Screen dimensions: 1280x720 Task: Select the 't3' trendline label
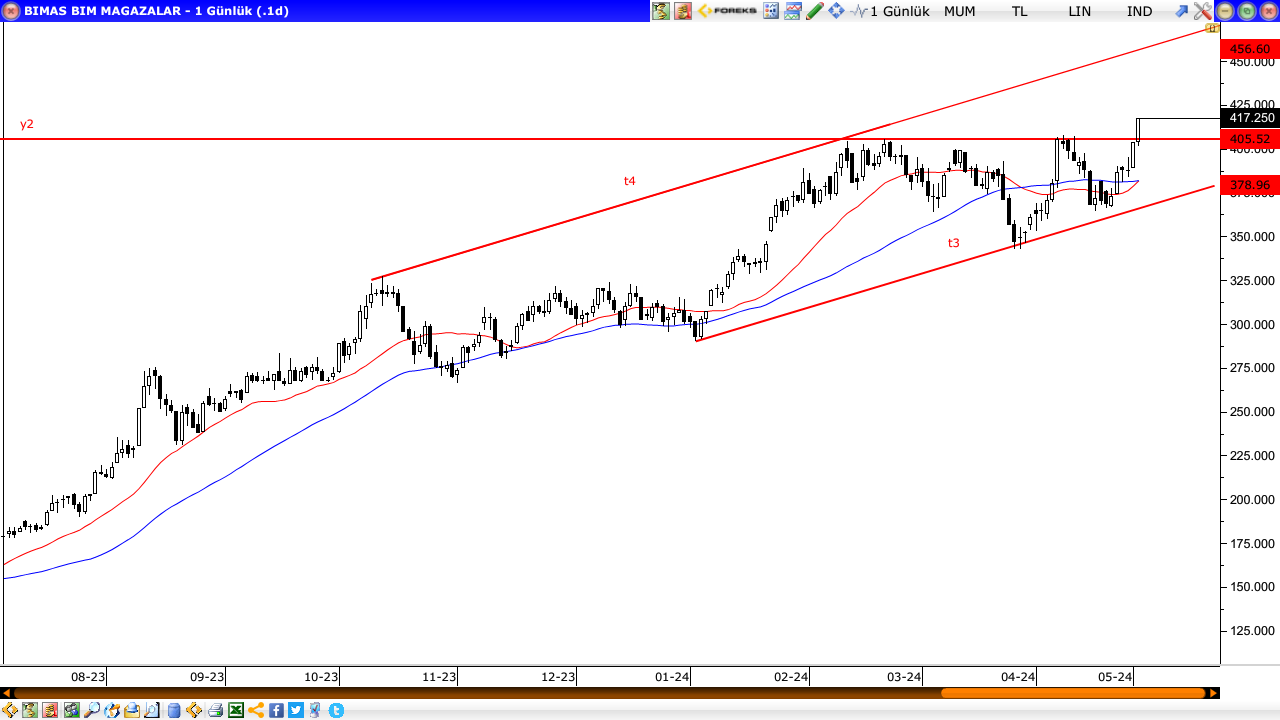pyautogui.click(x=954, y=242)
